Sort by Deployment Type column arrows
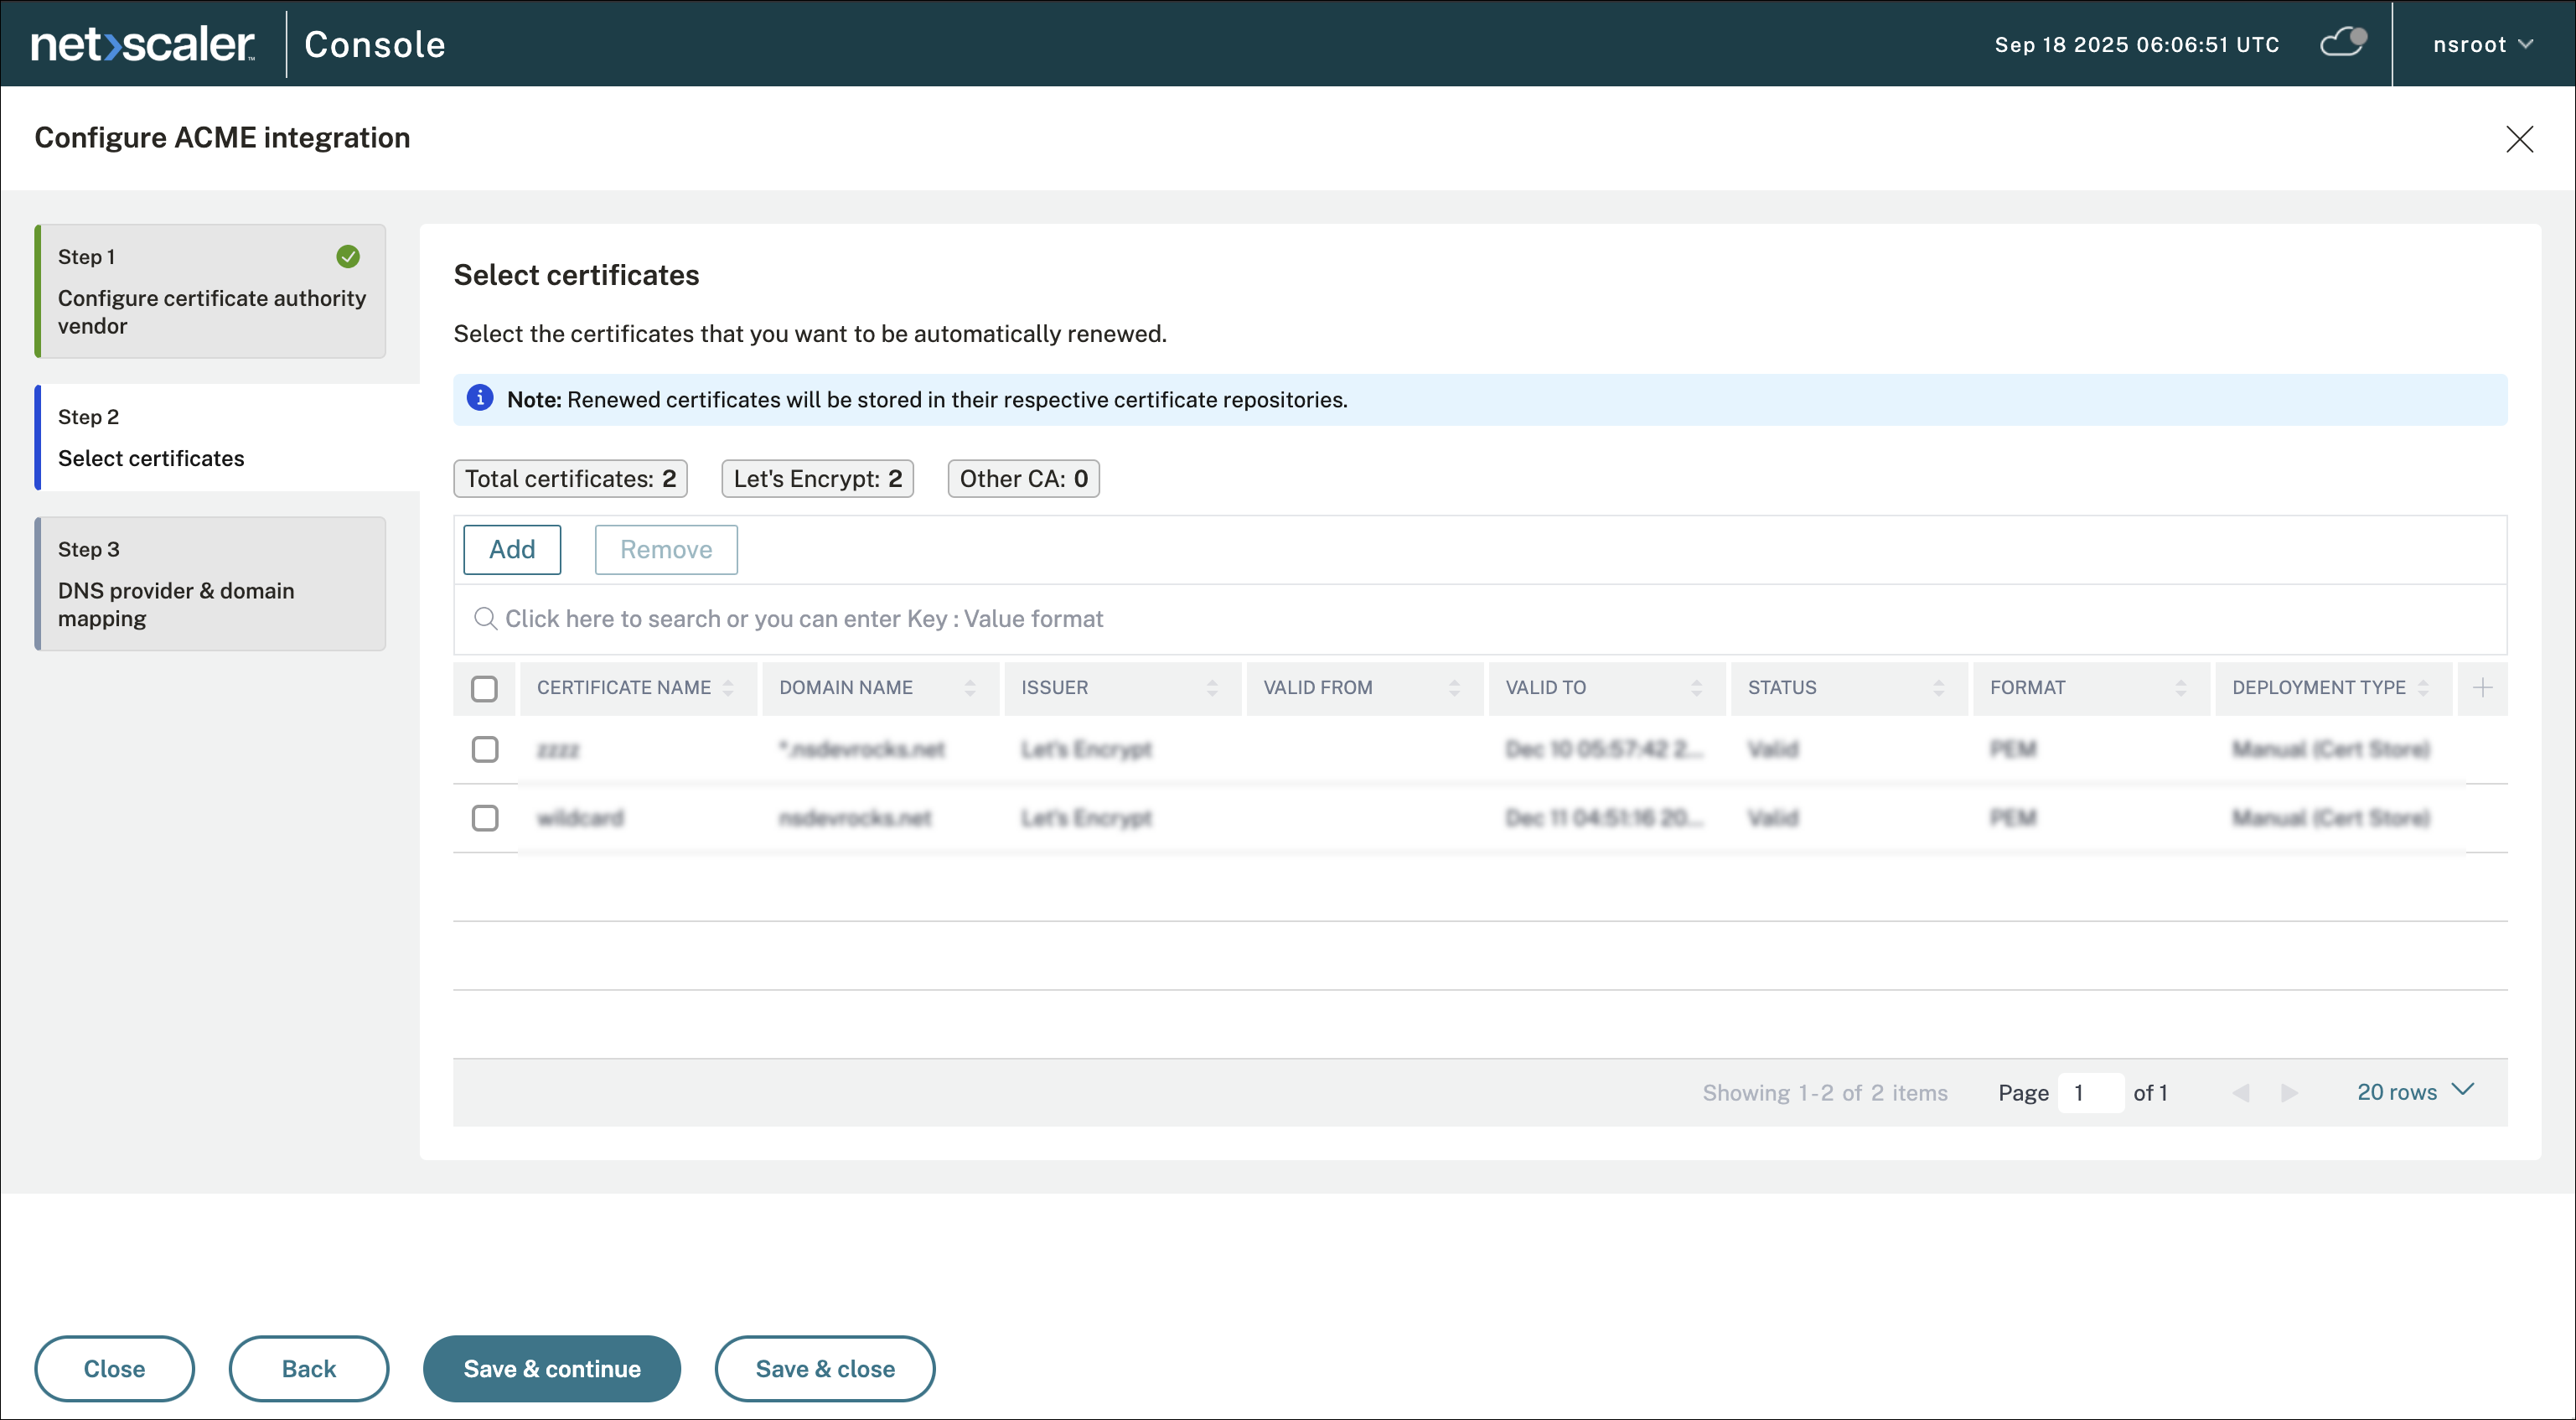Screen dimensions: 2576x1420 click(2423, 688)
